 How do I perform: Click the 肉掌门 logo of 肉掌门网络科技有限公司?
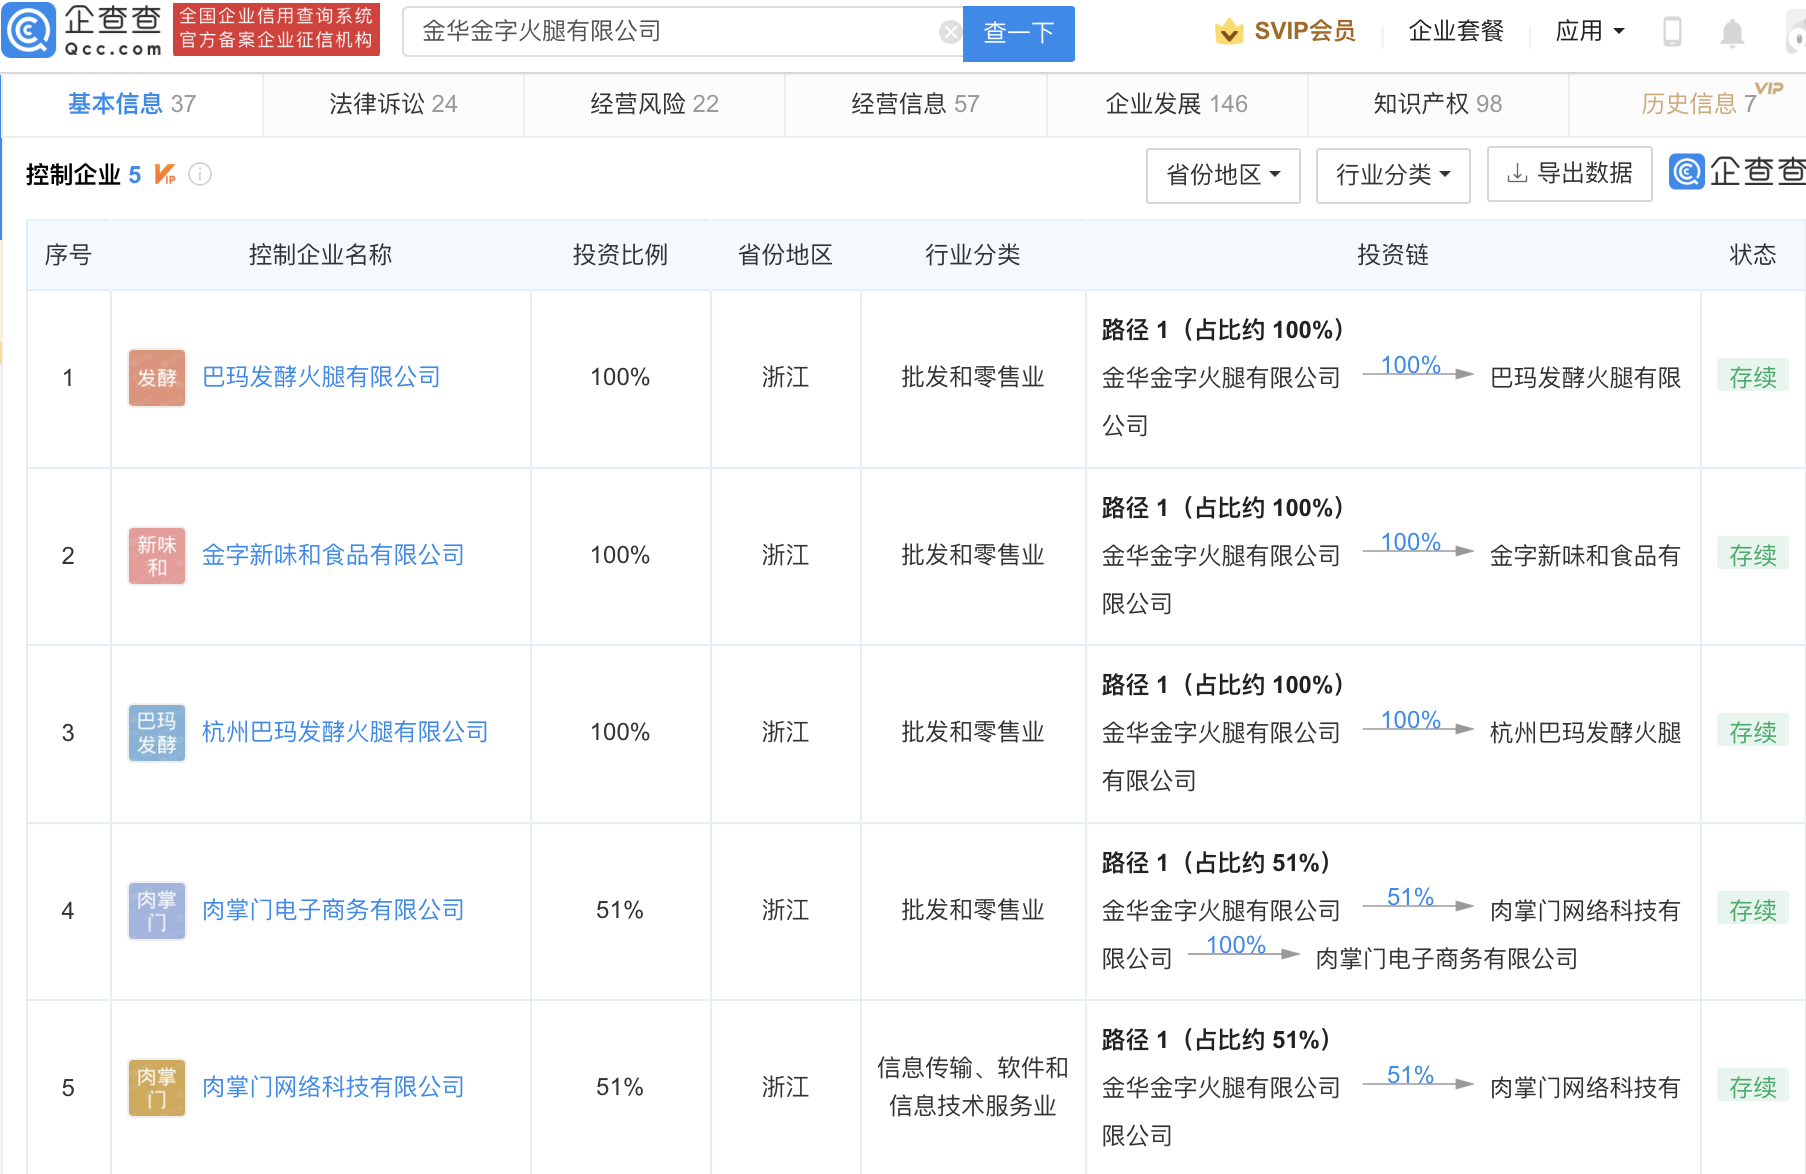[157, 1088]
